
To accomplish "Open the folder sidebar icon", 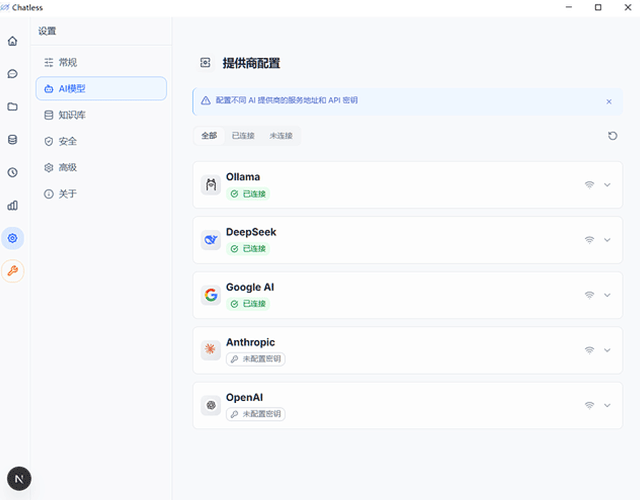I will (13, 107).
